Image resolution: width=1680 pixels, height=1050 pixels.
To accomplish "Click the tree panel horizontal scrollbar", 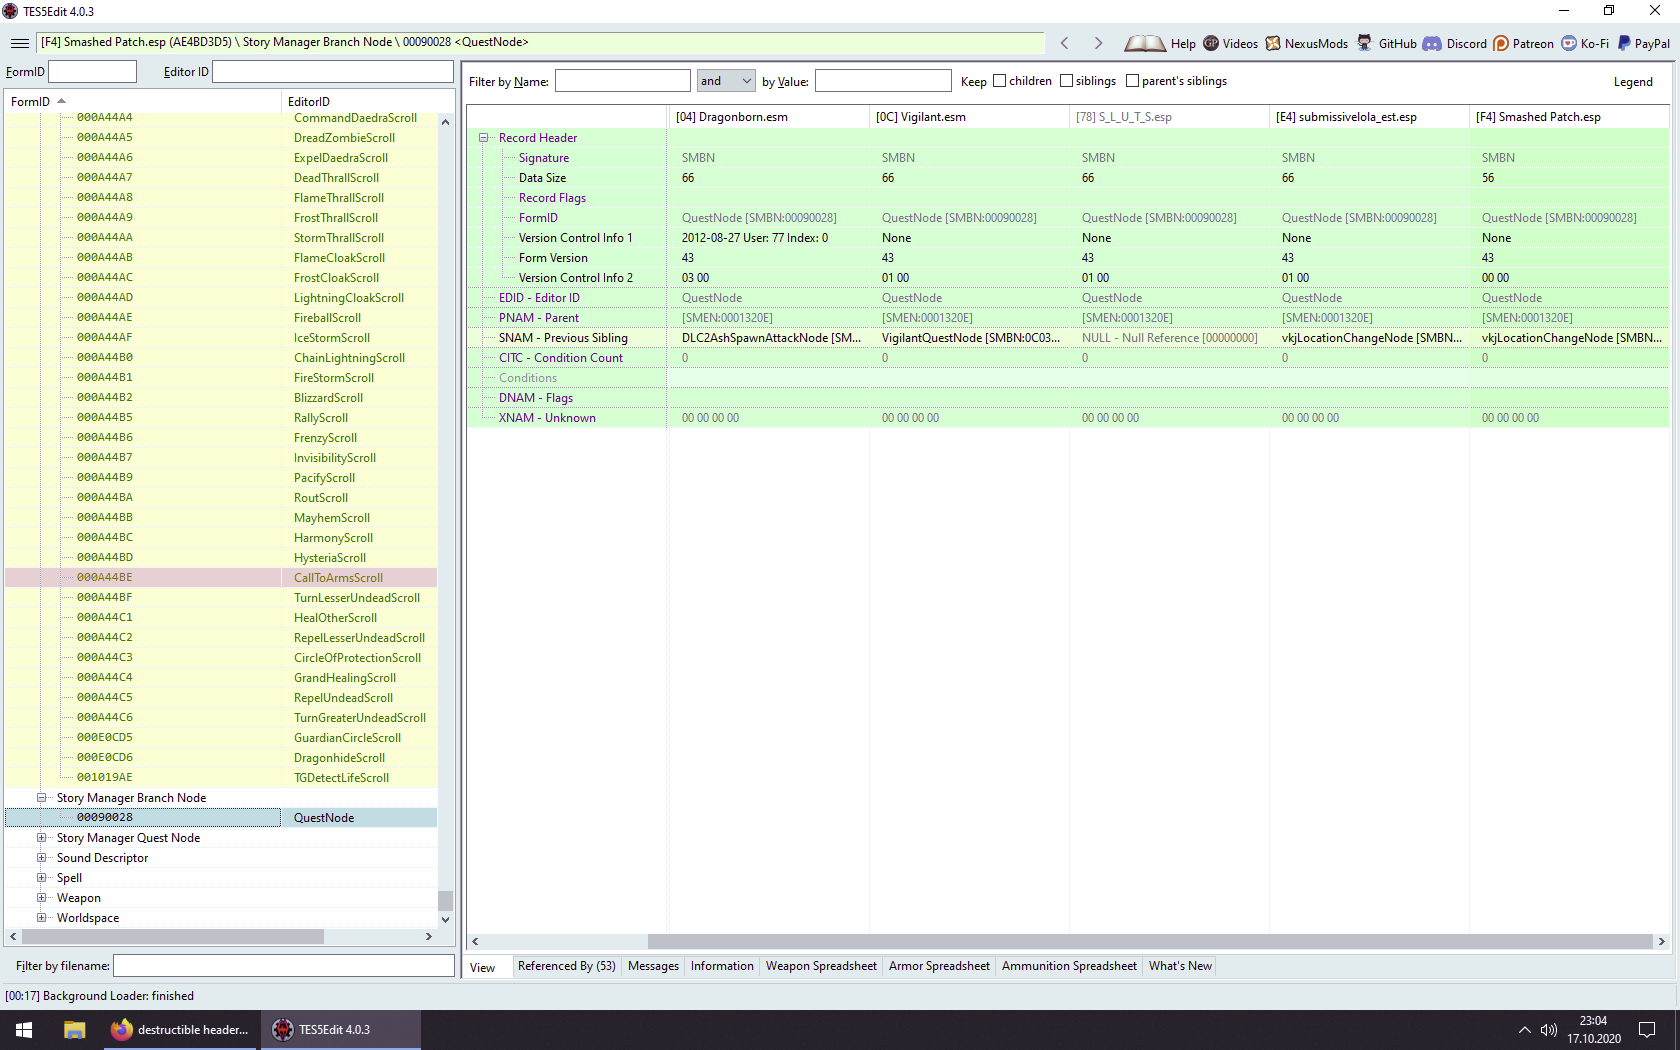I will coord(173,937).
